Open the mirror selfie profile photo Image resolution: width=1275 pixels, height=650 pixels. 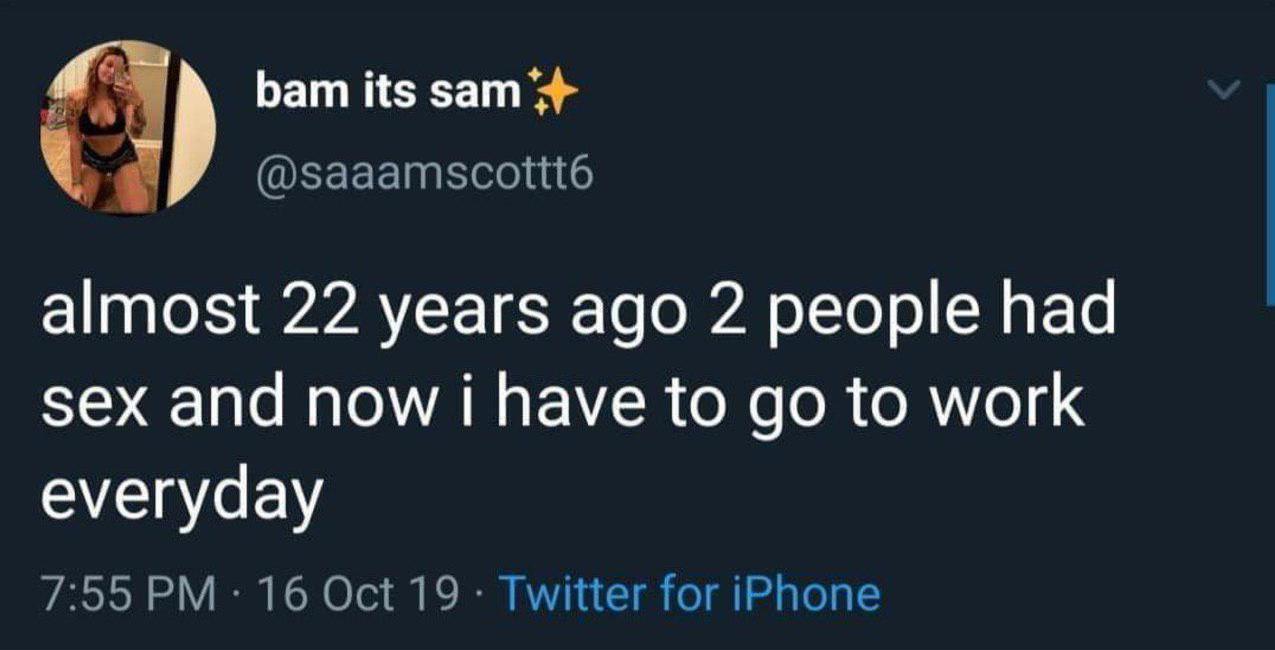(127, 127)
